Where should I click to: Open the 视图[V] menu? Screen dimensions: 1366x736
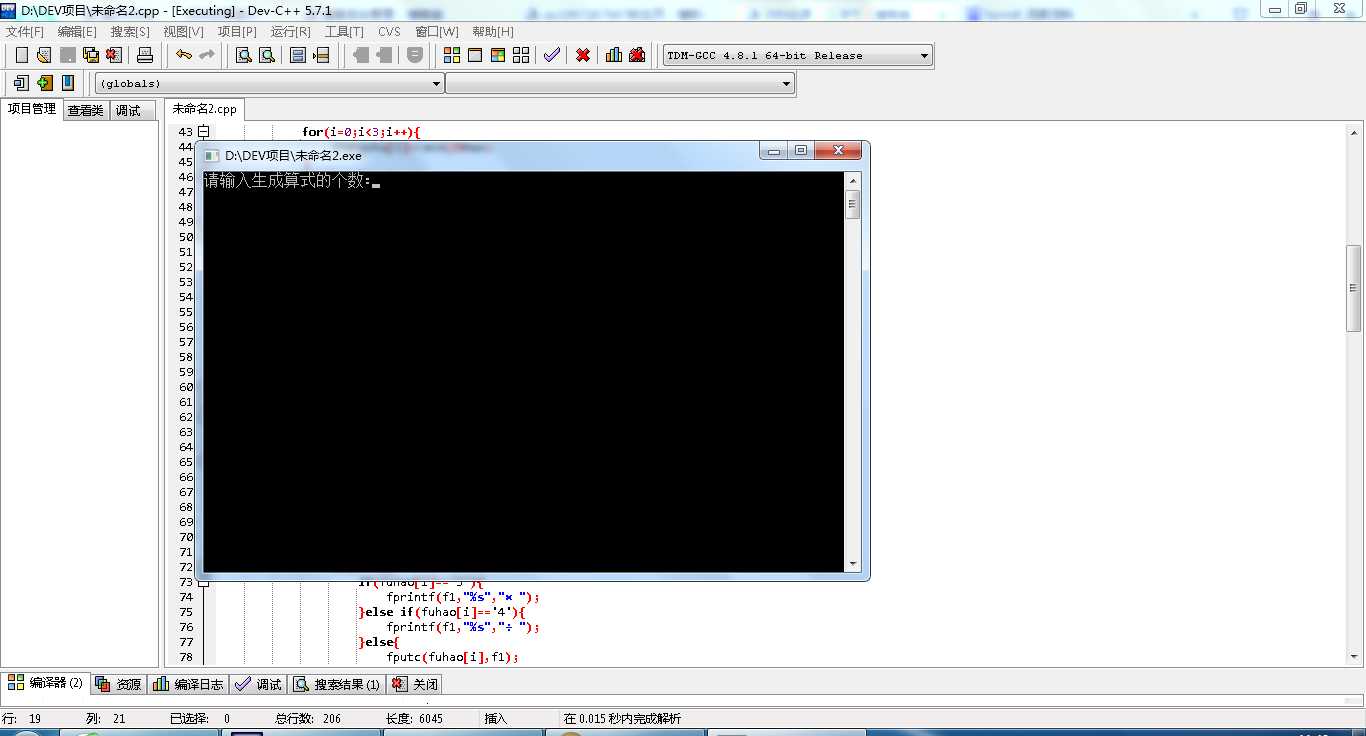pos(183,31)
